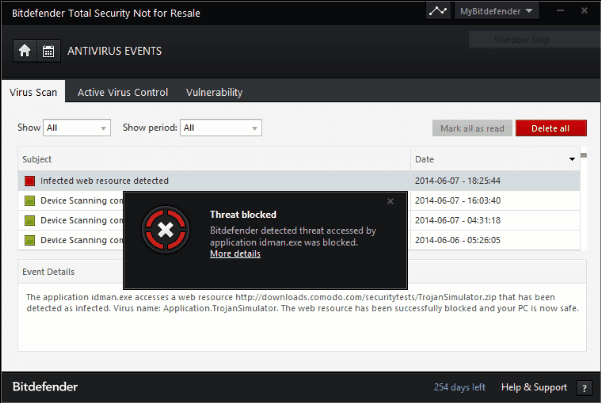Click the Date column header
The height and width of the screenshot is (403, 601).
tap(495, 159)
